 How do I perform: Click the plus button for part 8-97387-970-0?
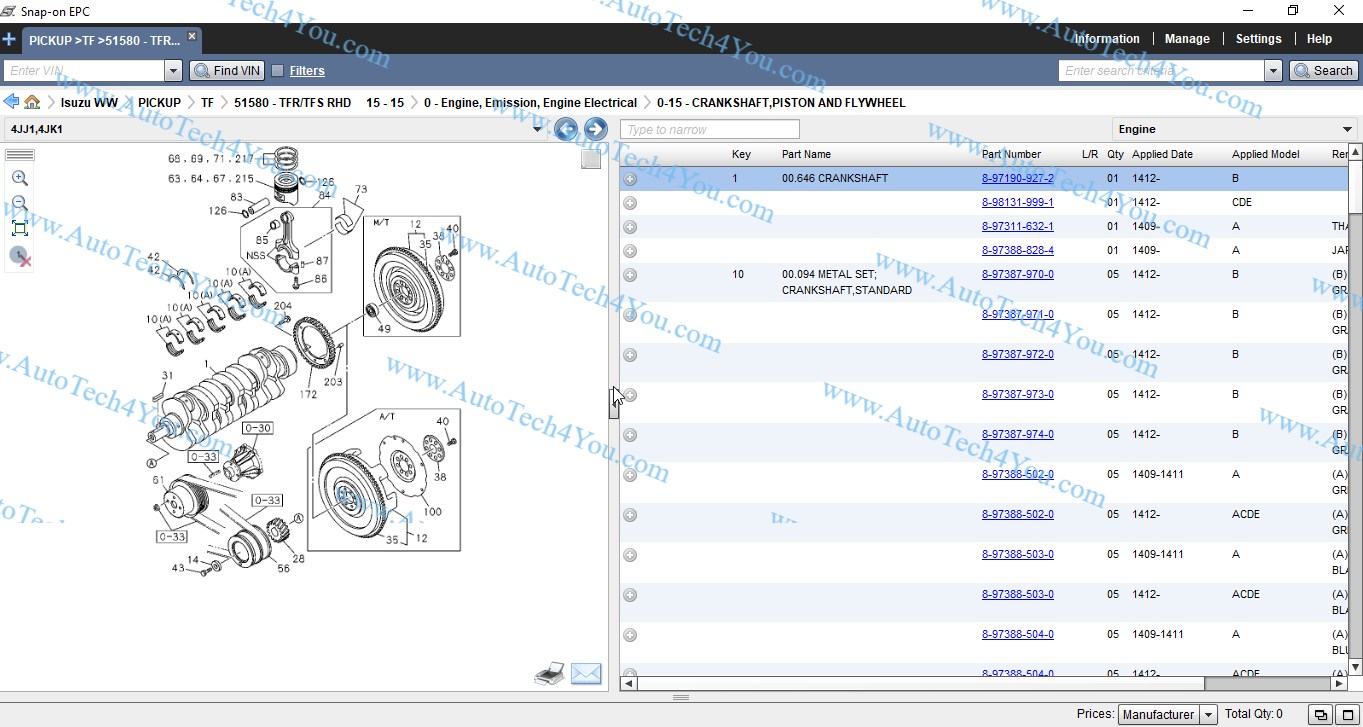(x=630, y=275)
